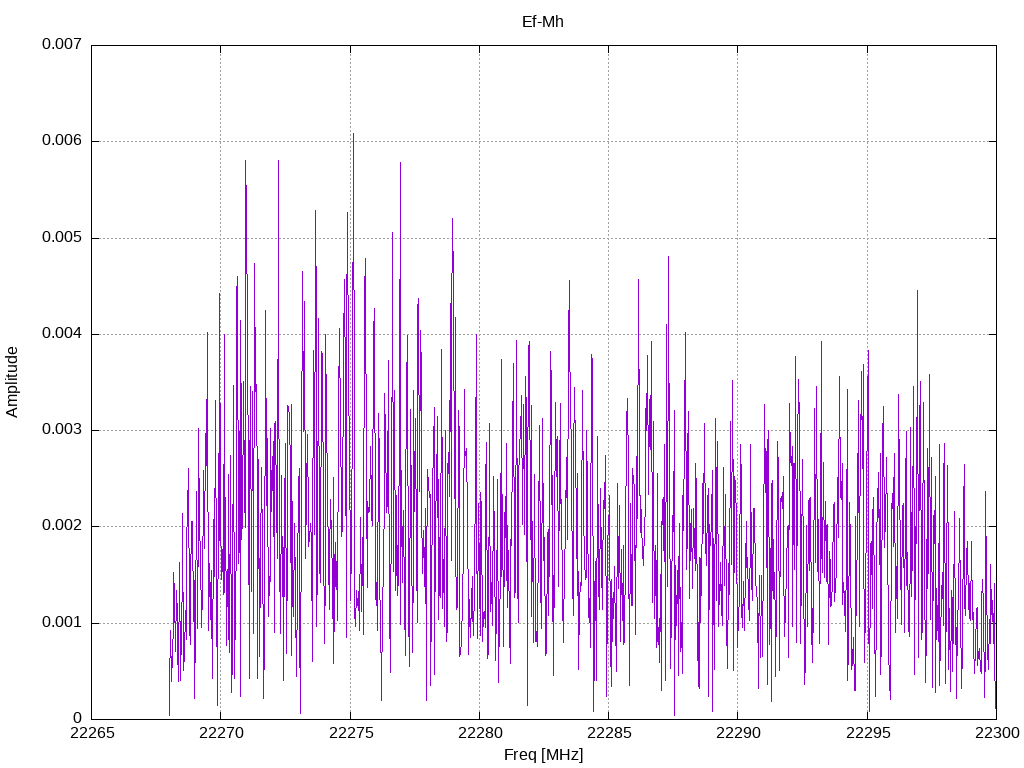Click the y-axis value 0.004
1024x768 pixels.
[x=62, y=333]
